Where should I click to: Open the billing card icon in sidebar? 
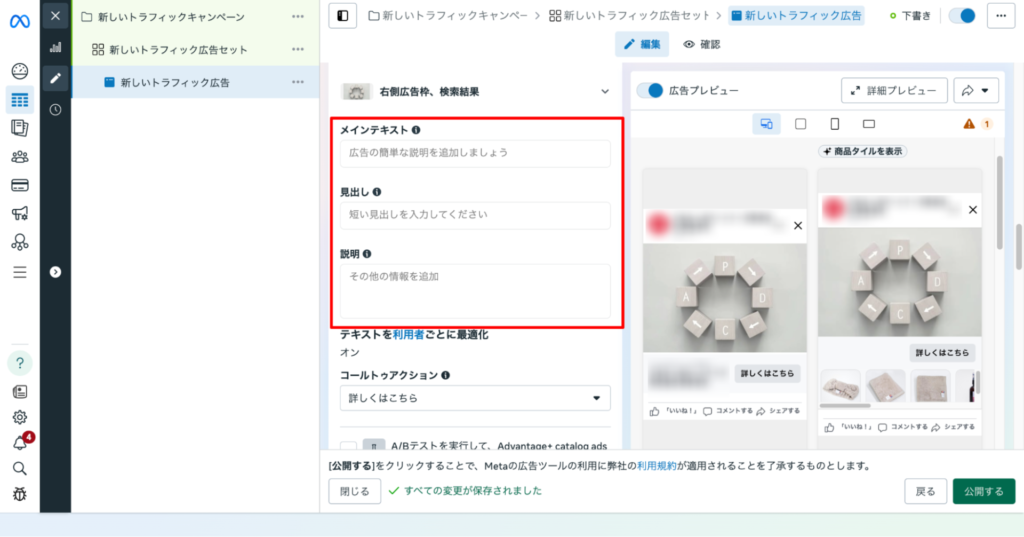tap(19, 185)
